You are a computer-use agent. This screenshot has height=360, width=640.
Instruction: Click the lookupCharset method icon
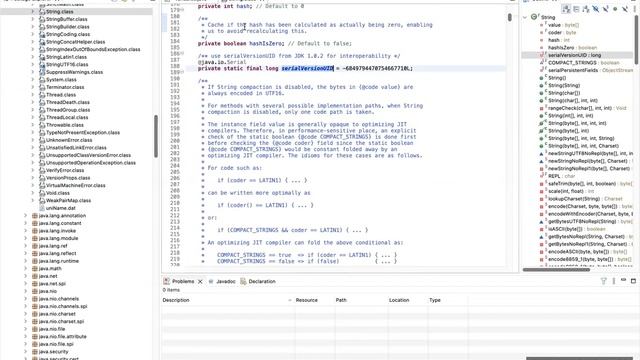(x=542, y=199)
